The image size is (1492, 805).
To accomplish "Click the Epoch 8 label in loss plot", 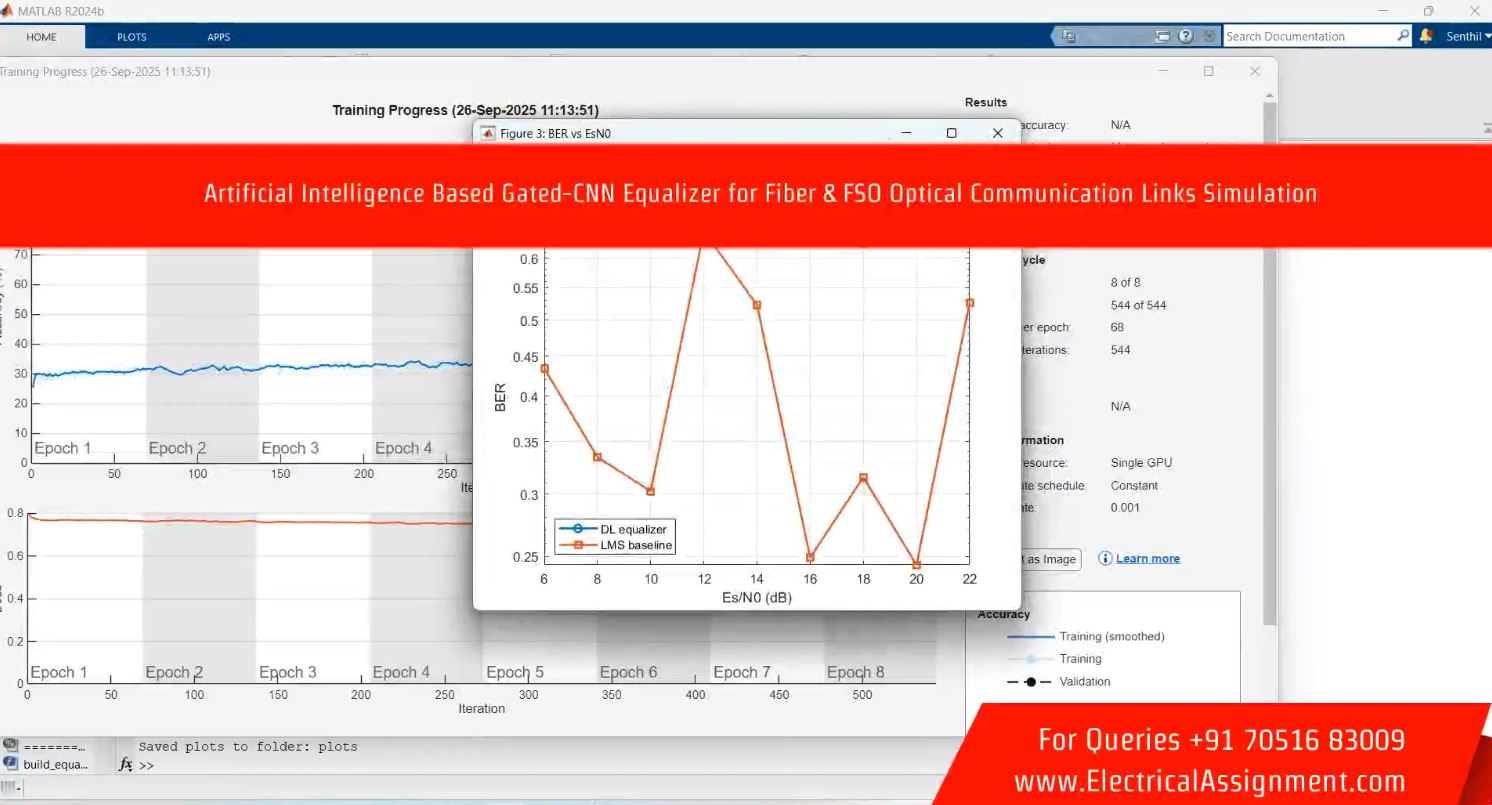I will point(855,672).
